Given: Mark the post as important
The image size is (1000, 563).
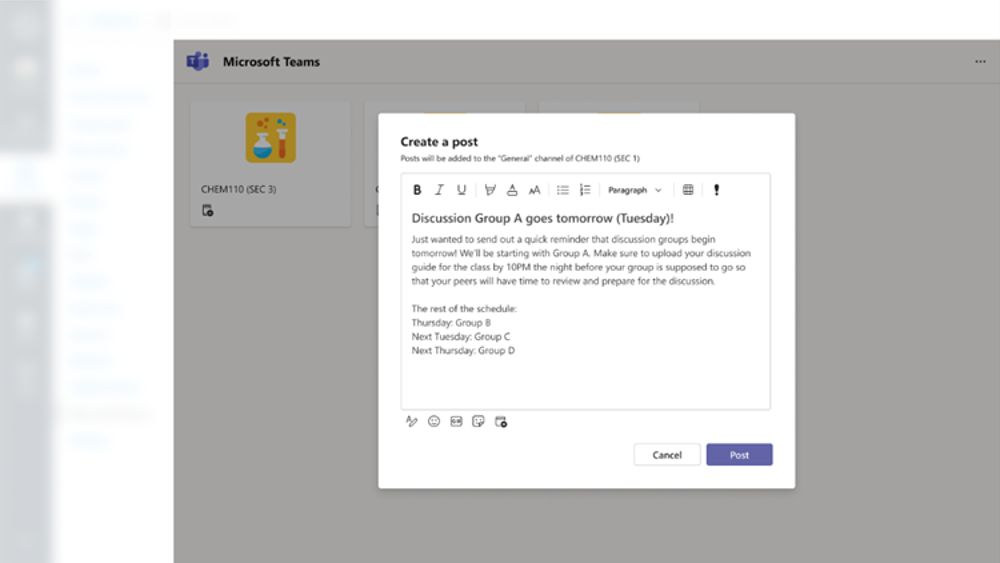Looking at the screenshot, I should pos(716,190).
